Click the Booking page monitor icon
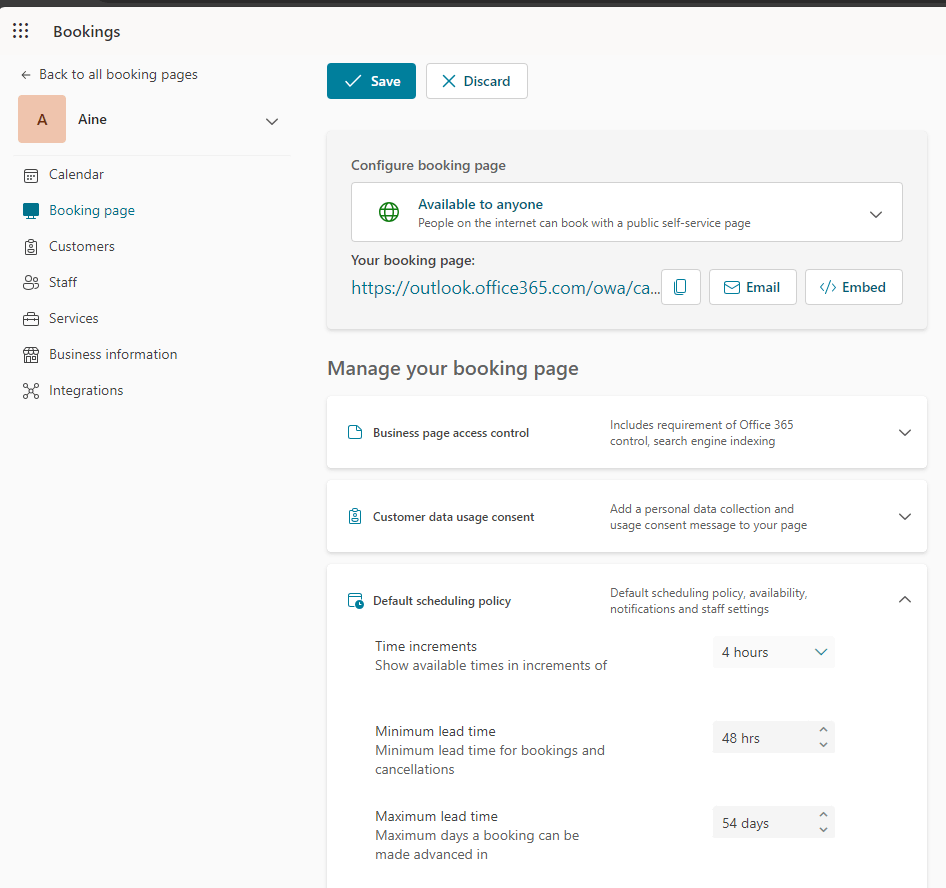This screenshot has width=946, height=888. (31, 211)
